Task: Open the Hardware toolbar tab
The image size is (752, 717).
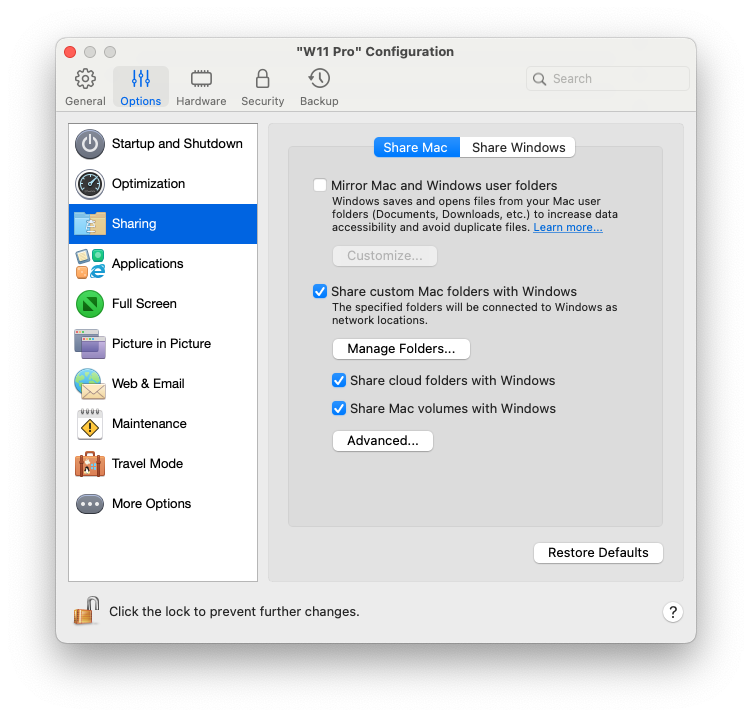Action: [201, 87]
